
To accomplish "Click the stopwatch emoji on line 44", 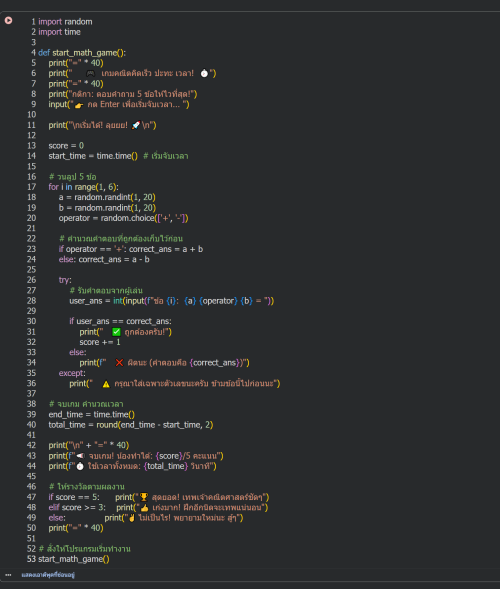I will pyautogui.click(x=80, y=466).
